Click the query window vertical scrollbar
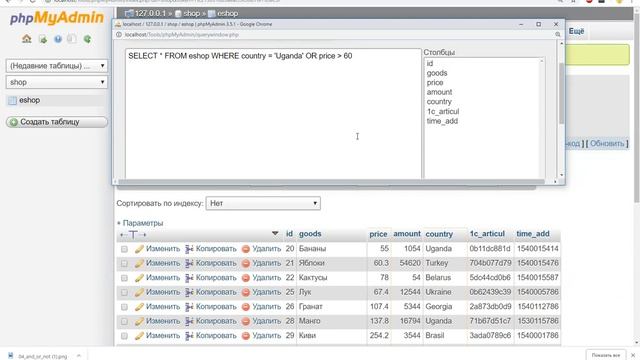 click(562, 94)
